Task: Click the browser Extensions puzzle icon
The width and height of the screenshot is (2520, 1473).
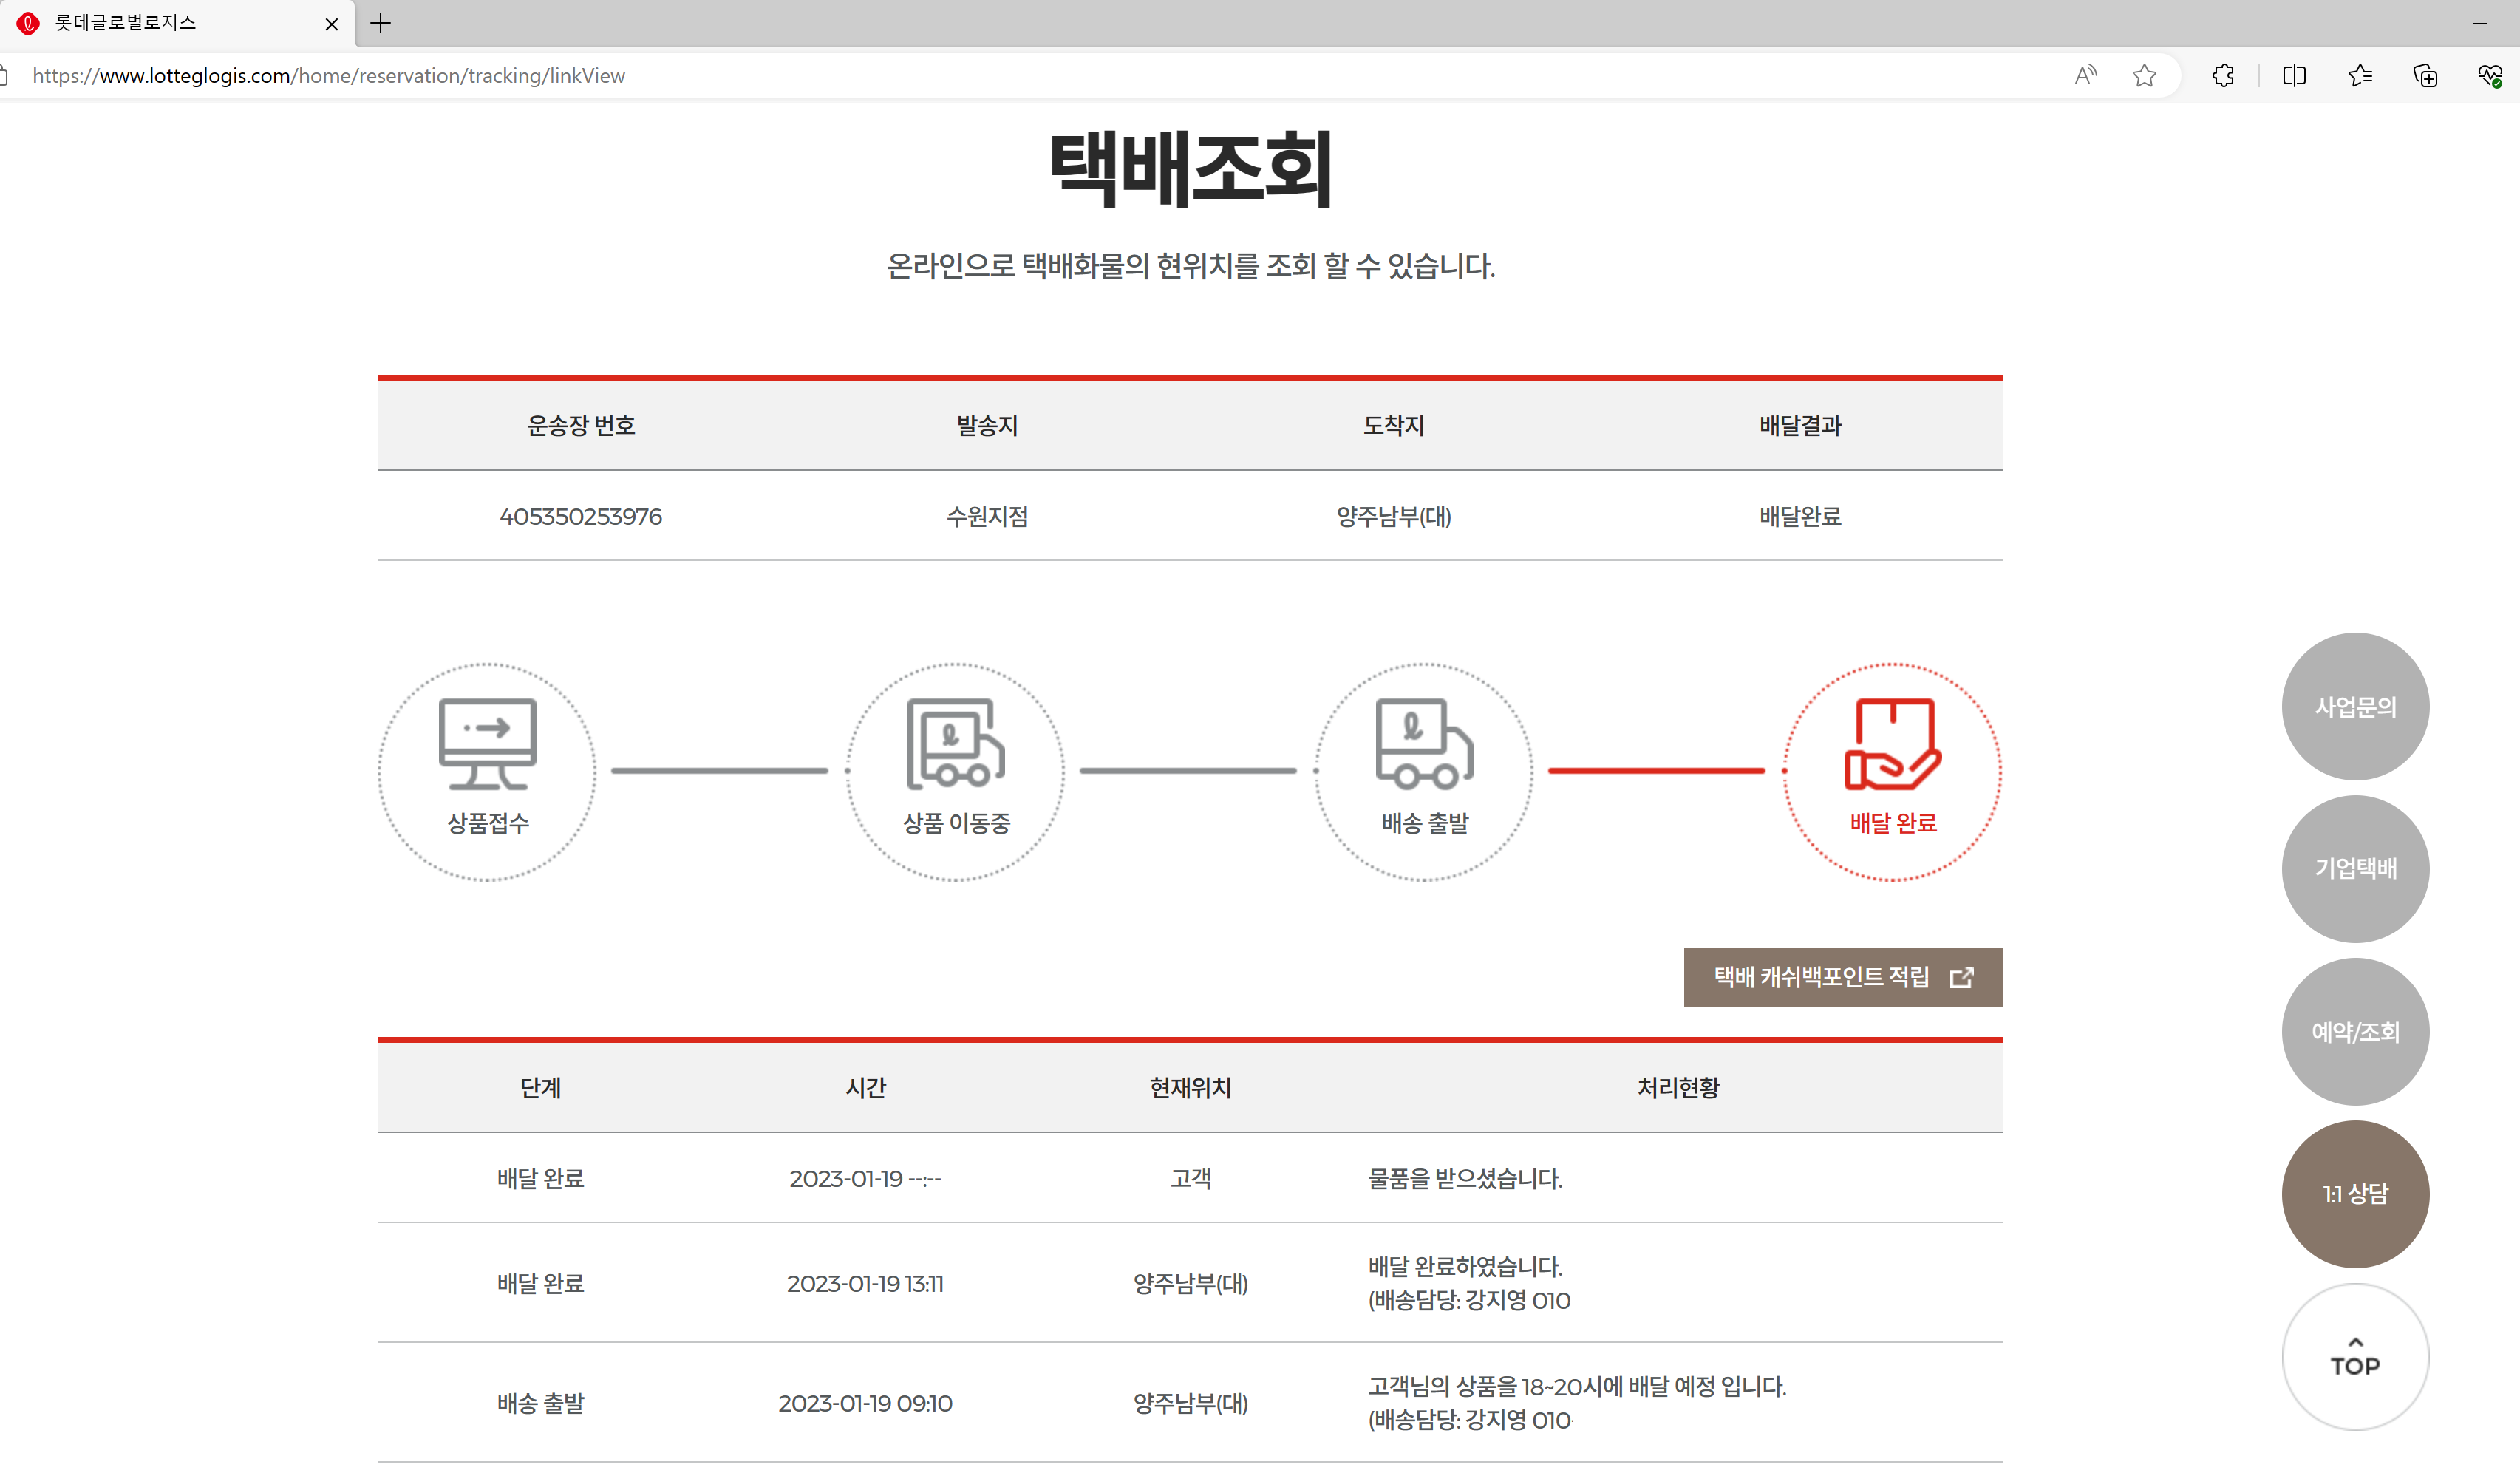Action: click(x=2223, y=76)
